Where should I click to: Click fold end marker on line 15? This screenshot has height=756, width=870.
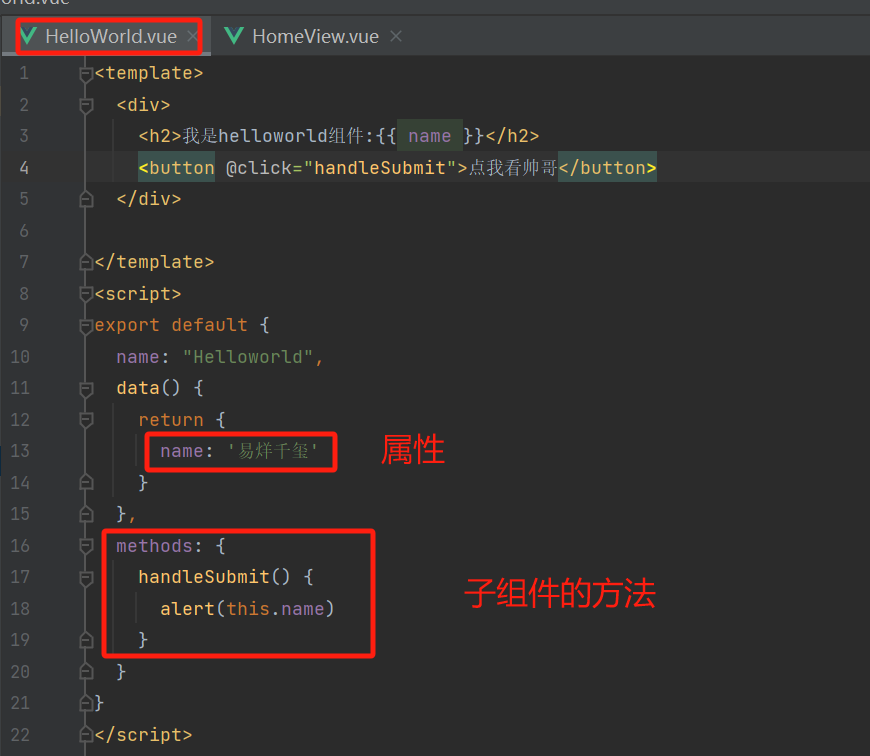coord(86,514)
